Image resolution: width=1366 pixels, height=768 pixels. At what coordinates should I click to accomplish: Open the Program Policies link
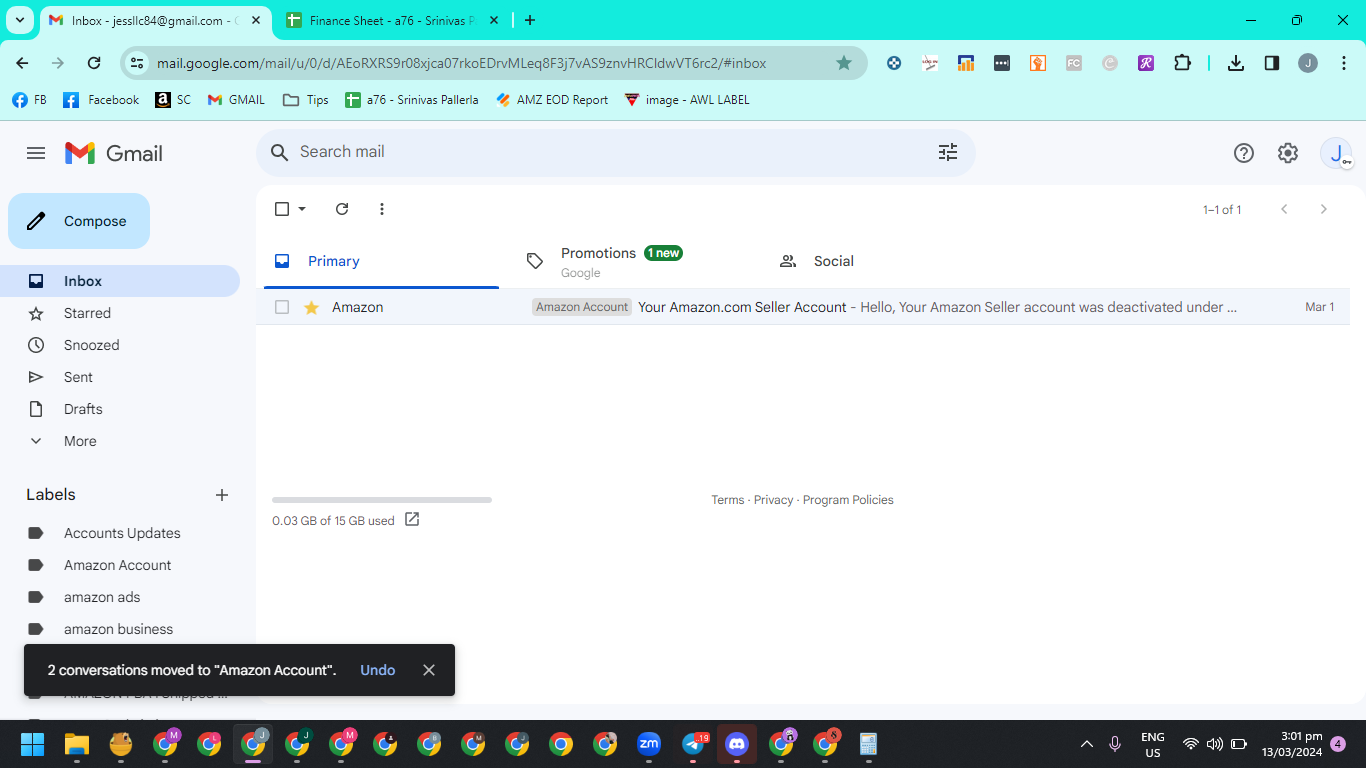click(848, 500)
